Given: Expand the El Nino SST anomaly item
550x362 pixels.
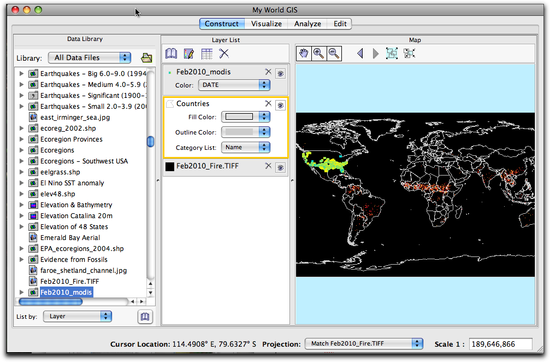Looking at the screenshot, I should (x=21, y=183).
